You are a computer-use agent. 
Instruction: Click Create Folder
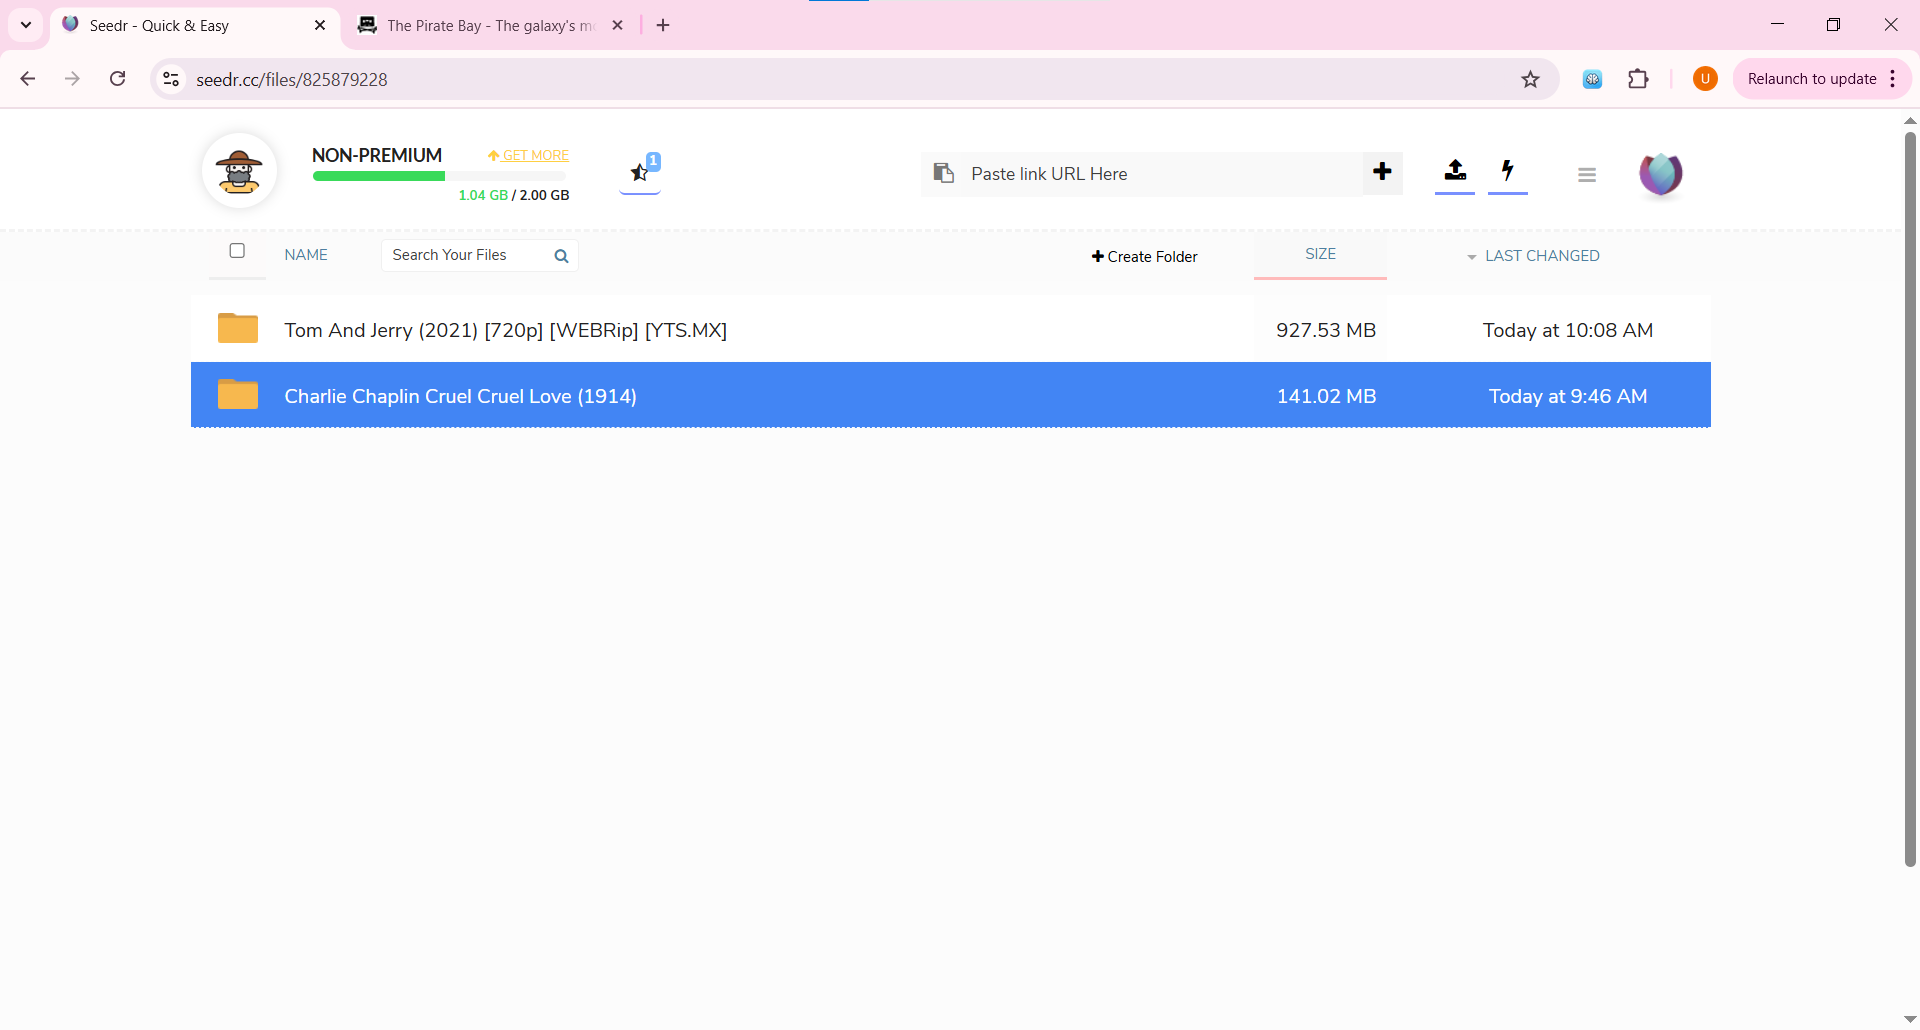point(1145,257)
